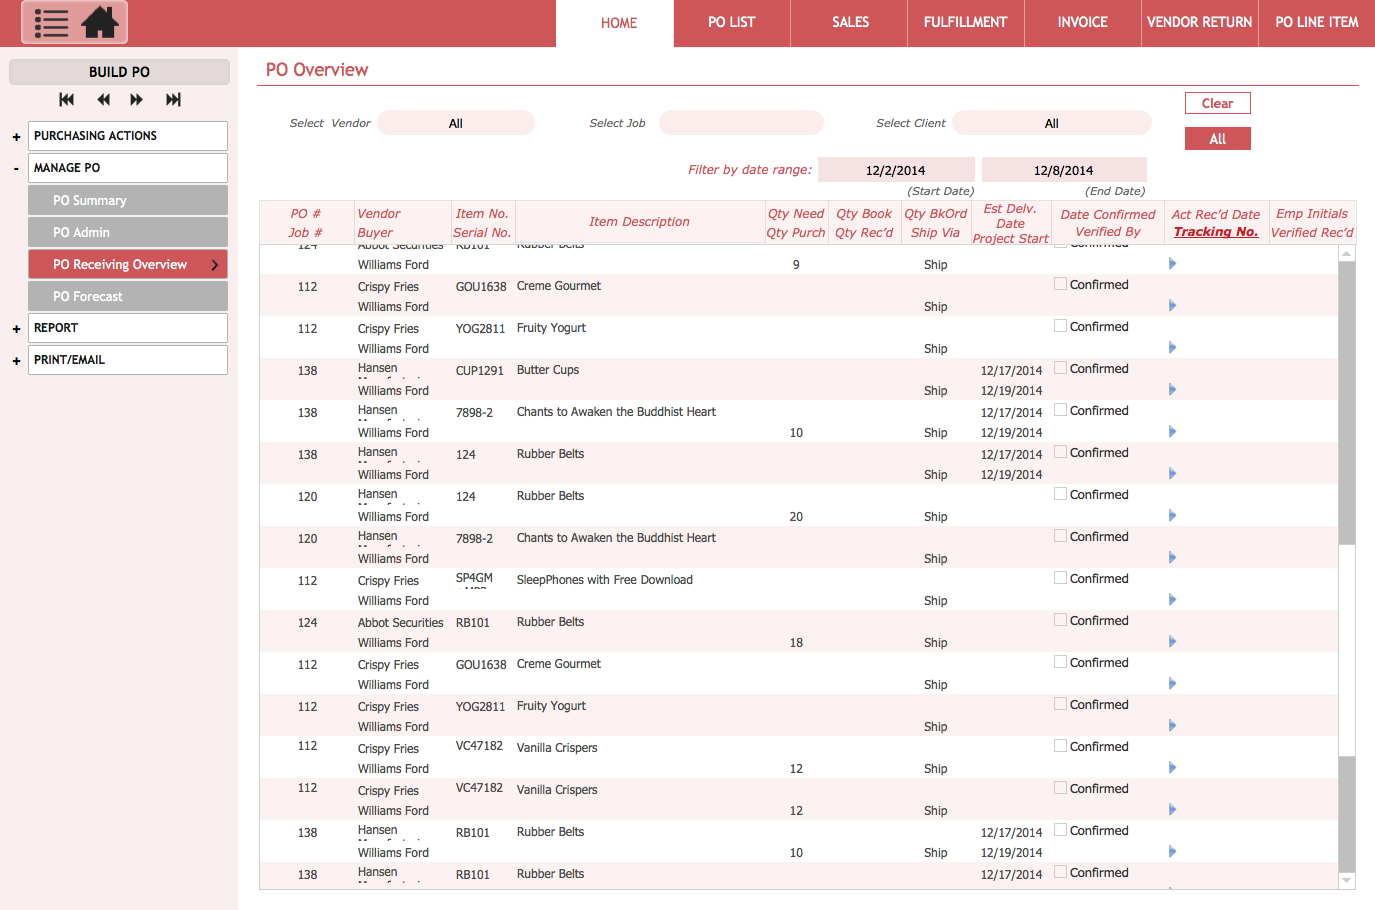Open the SALES tab

point(850,23)
